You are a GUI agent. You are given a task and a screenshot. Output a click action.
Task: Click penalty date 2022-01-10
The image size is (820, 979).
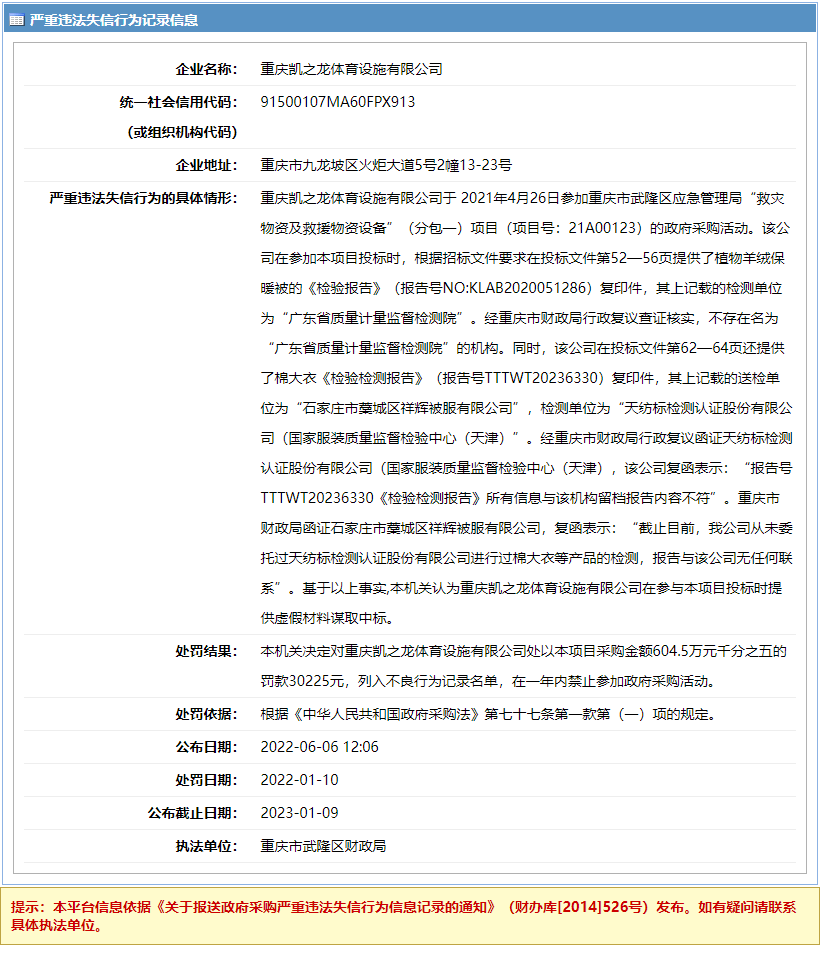tap(299, 780)
